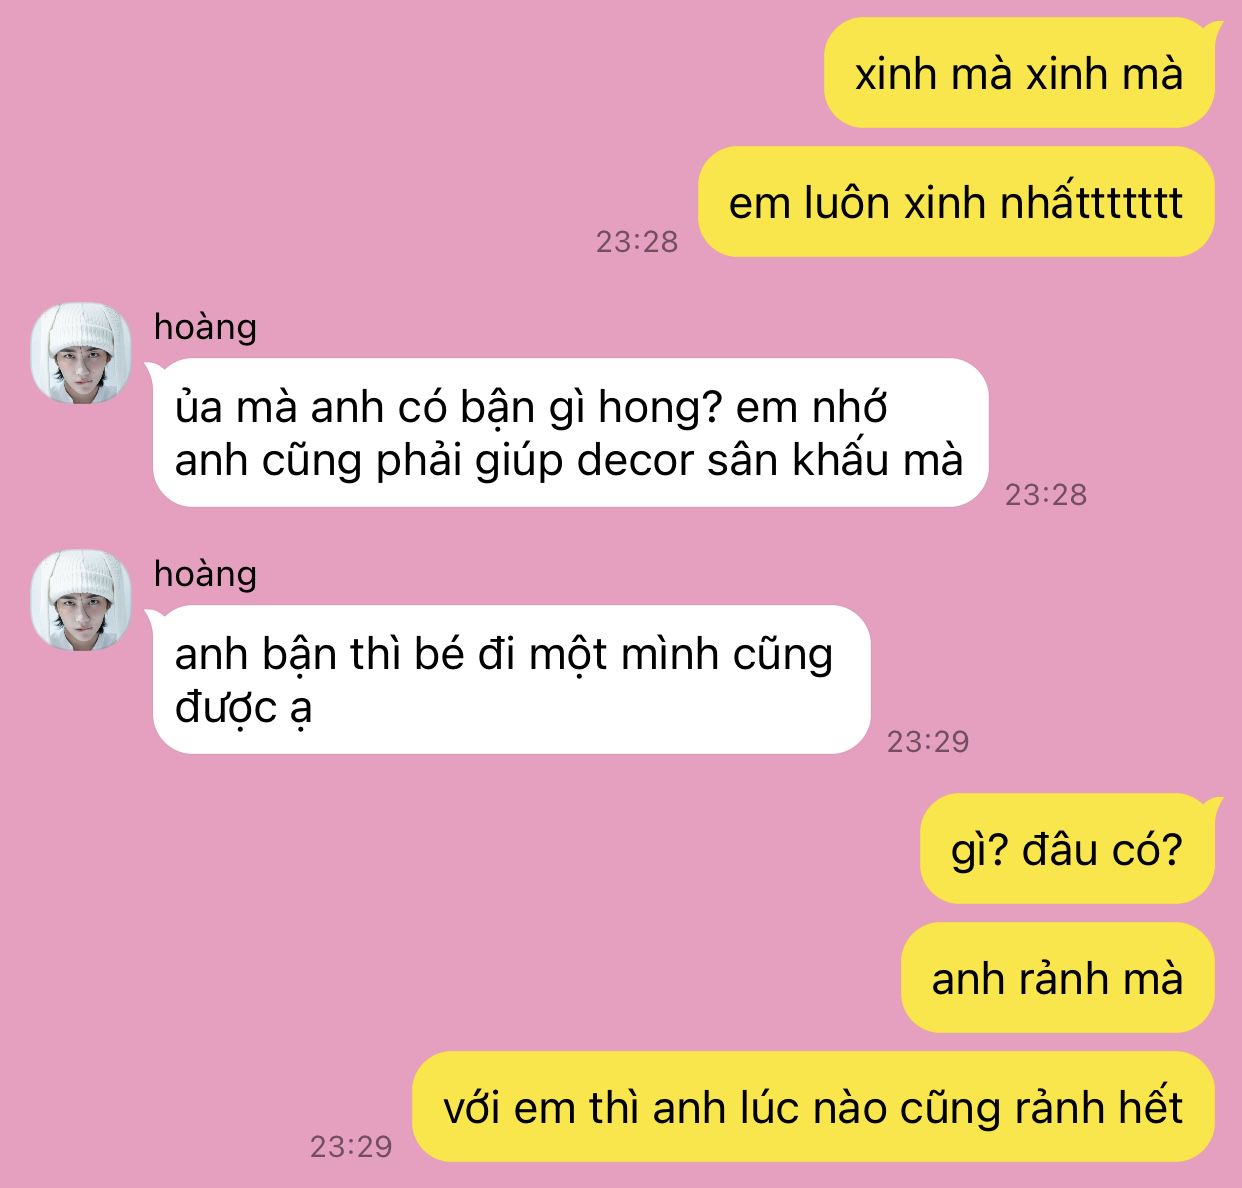Screen dimensions: 1242x1188
Task: Tap the 23:29 timestamp after 'được ạ' message
Action: (928, 741)
